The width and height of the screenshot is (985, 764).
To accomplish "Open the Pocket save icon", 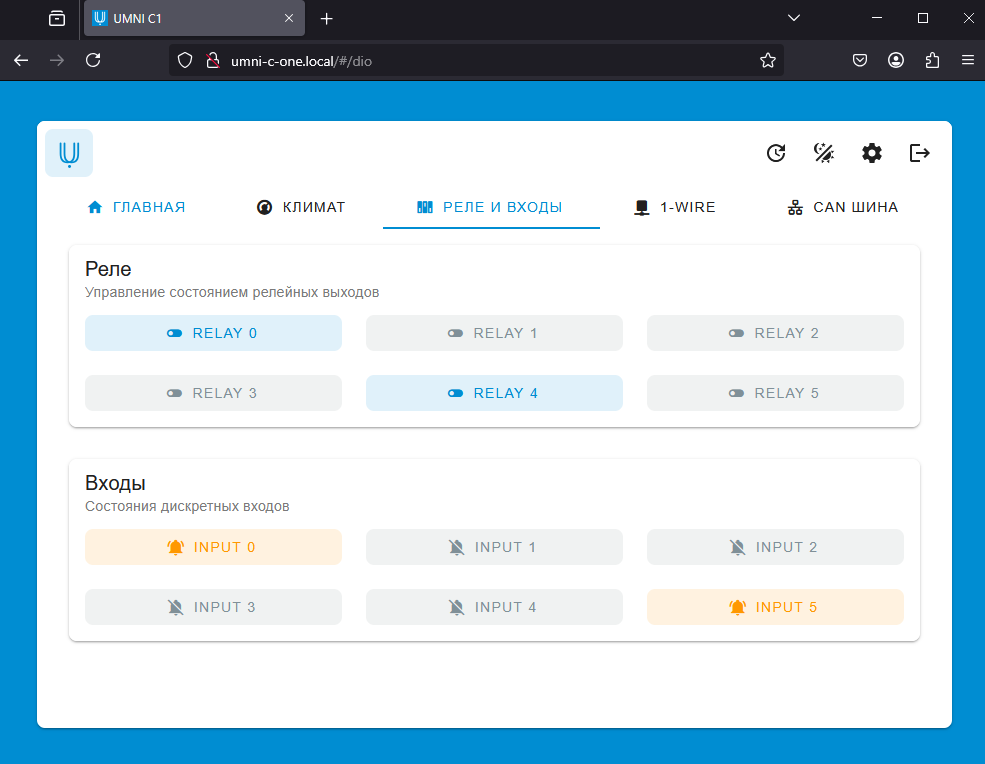I will pos(860,60).
